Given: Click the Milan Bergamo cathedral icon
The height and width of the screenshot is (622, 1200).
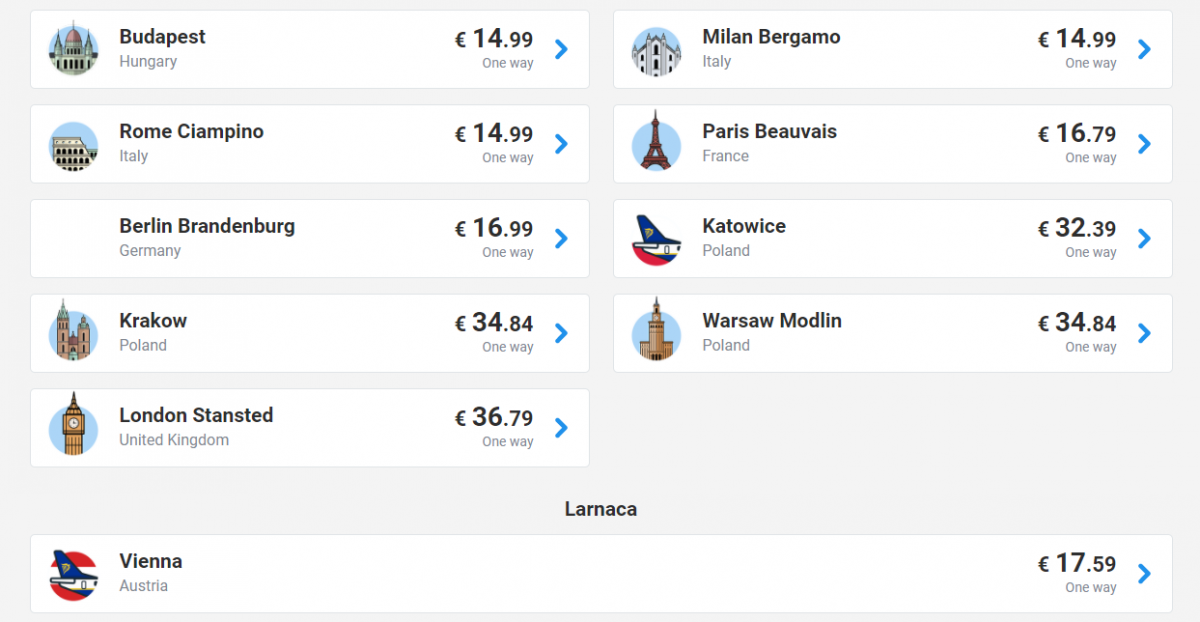Looking at the screenshot, I should coord(656,50).
